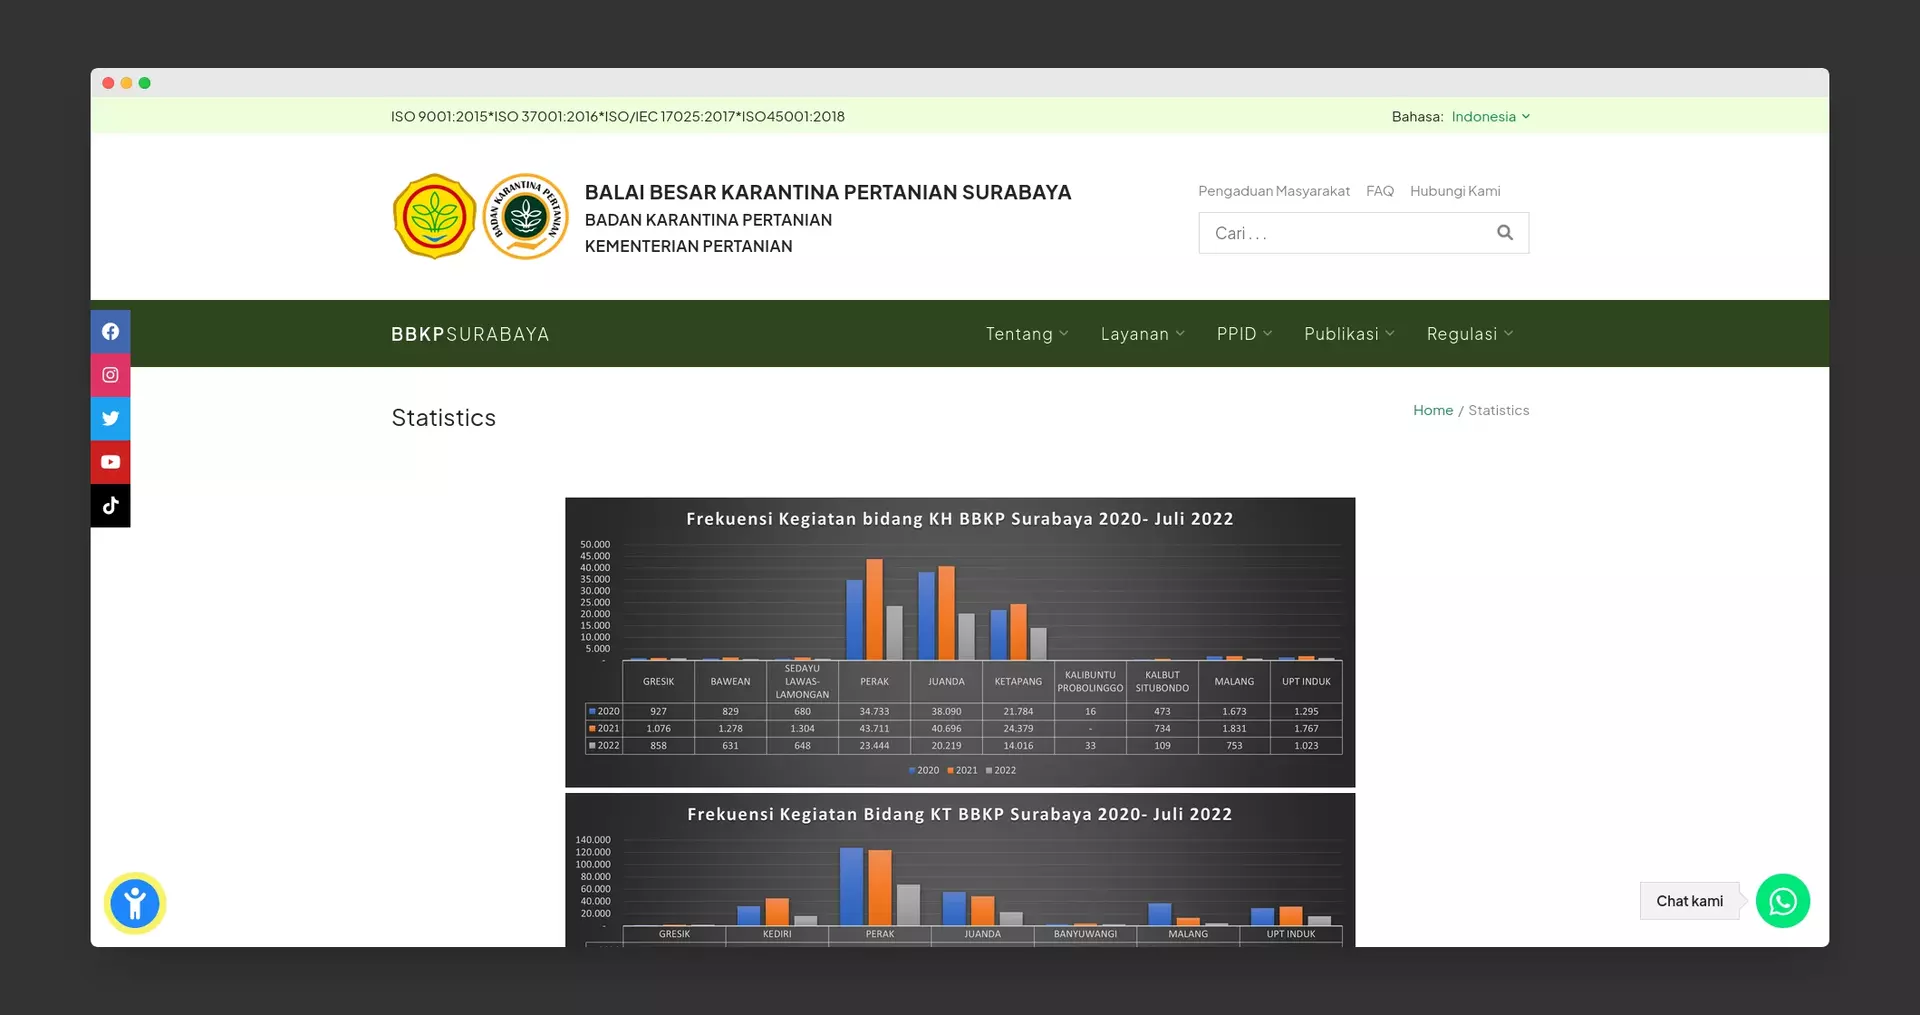Open the Publikasi menu
Viewport: 1920px width, 1015px height.
(1348, 334)
